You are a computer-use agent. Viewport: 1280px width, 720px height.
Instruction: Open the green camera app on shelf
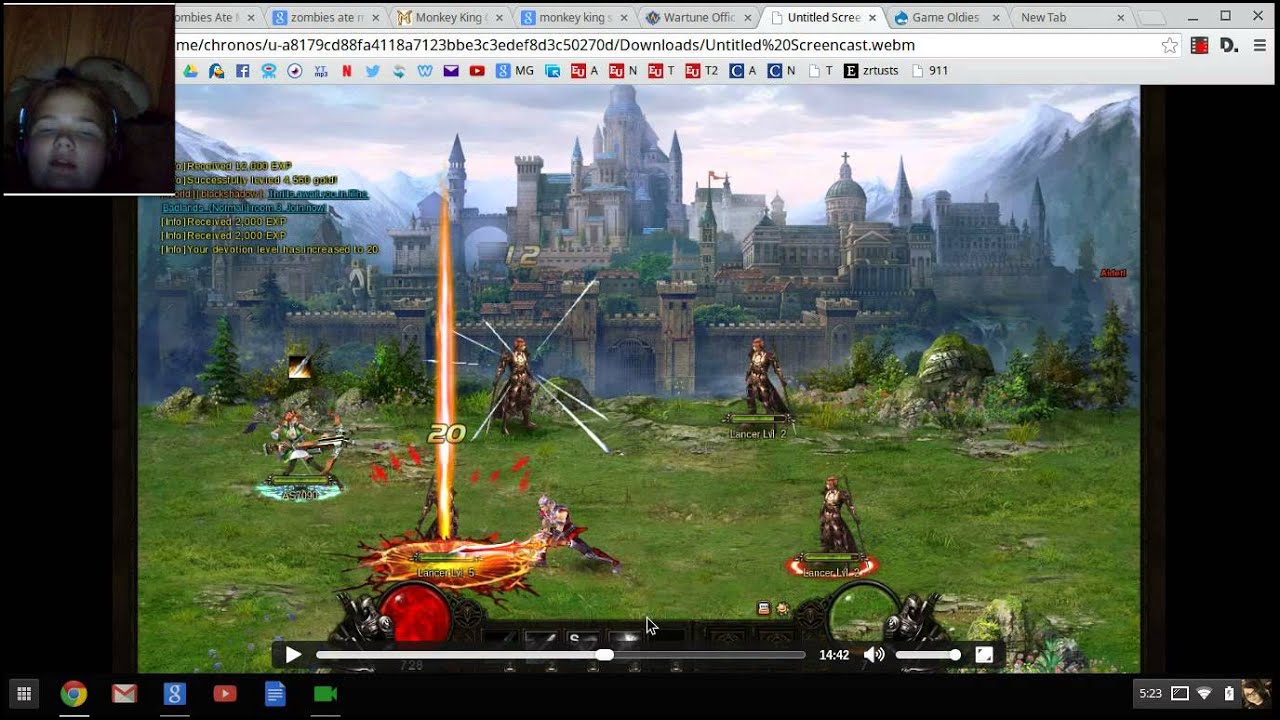pyautogui.click(x=325, y=693)
